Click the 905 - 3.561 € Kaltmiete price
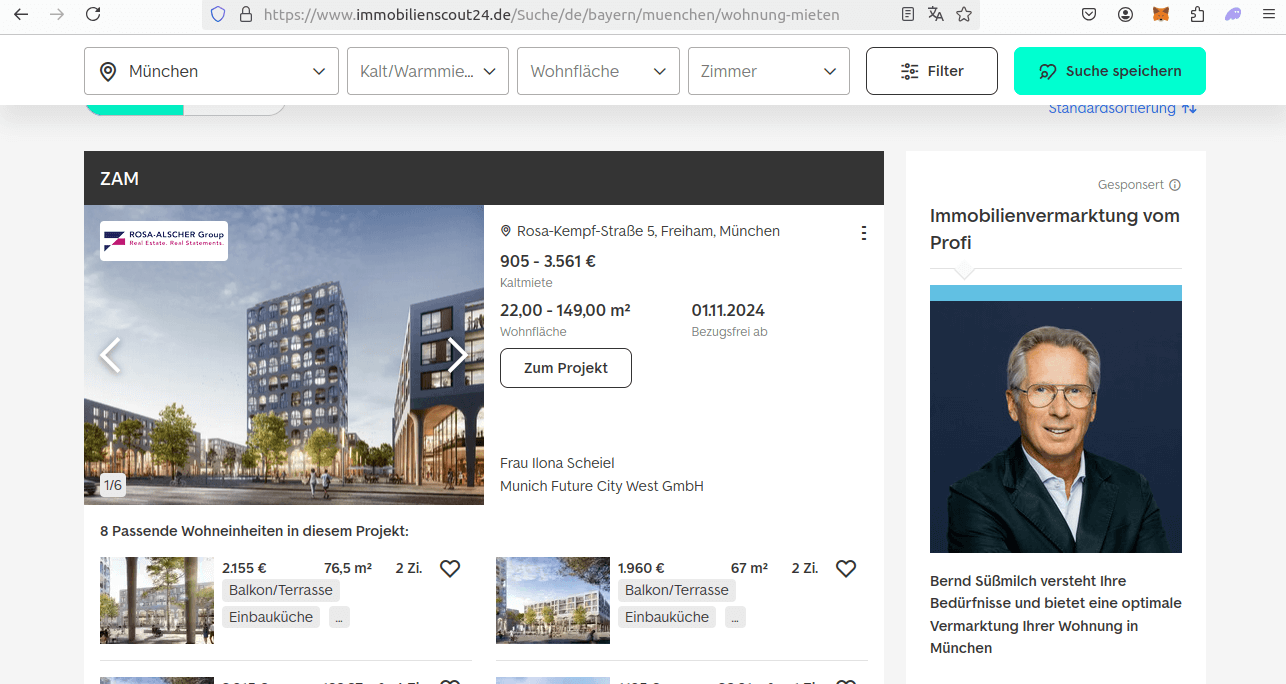Viewport: 1286px width, 684px height. tap(548, 262)
